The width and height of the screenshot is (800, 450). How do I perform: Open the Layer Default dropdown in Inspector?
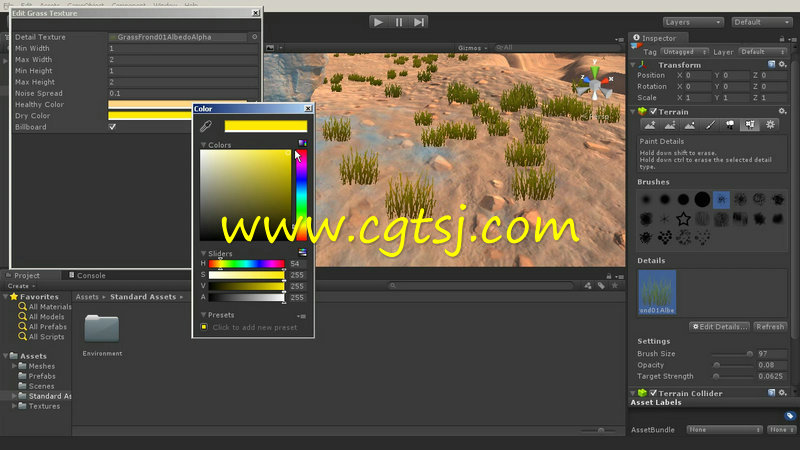[762, 52]
